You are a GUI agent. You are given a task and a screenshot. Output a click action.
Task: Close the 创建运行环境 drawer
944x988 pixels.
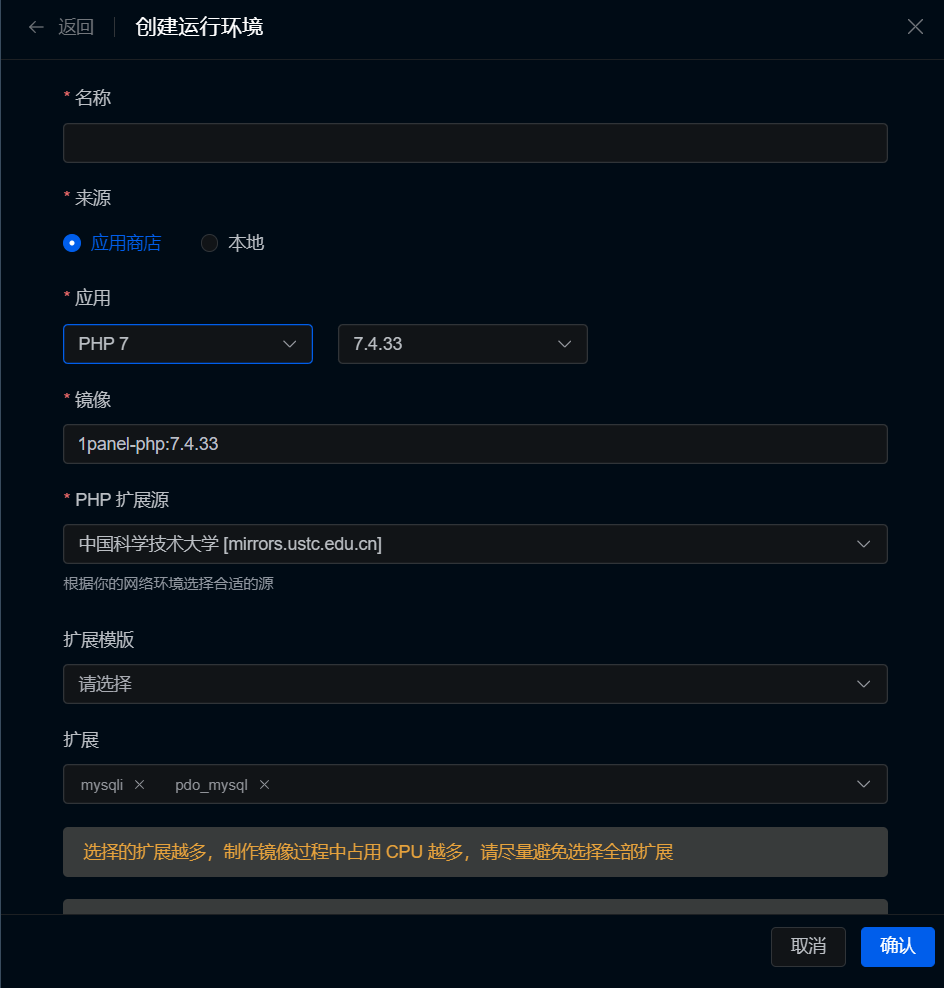click(915, 26)
